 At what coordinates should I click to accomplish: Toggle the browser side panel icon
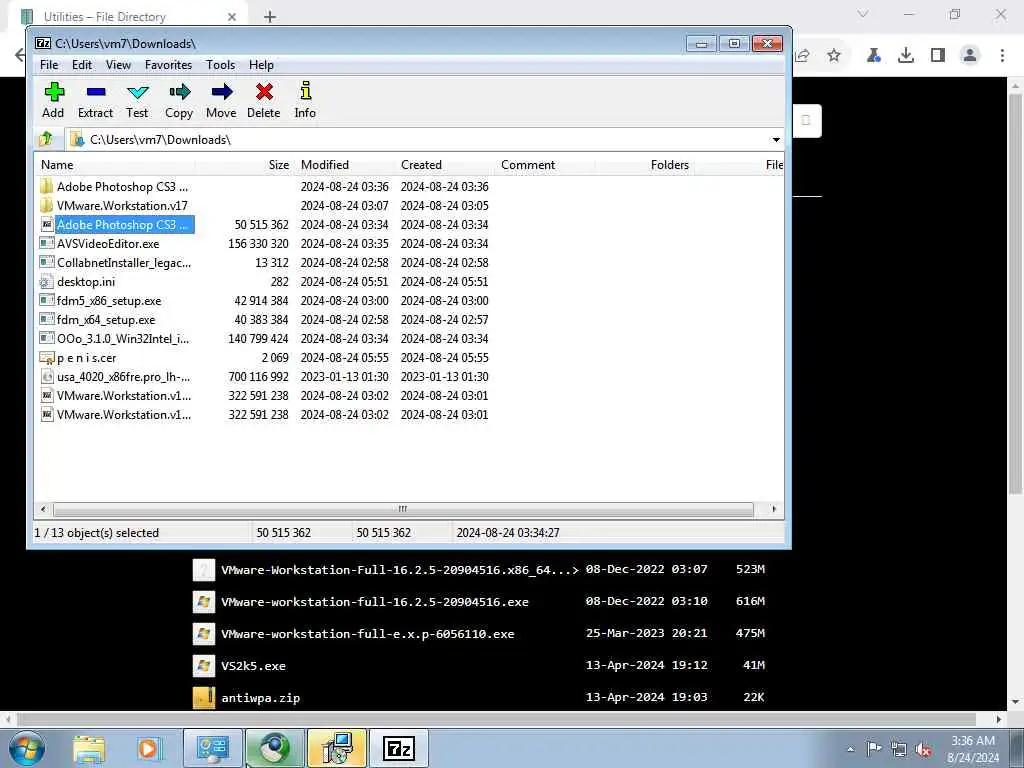938,56
